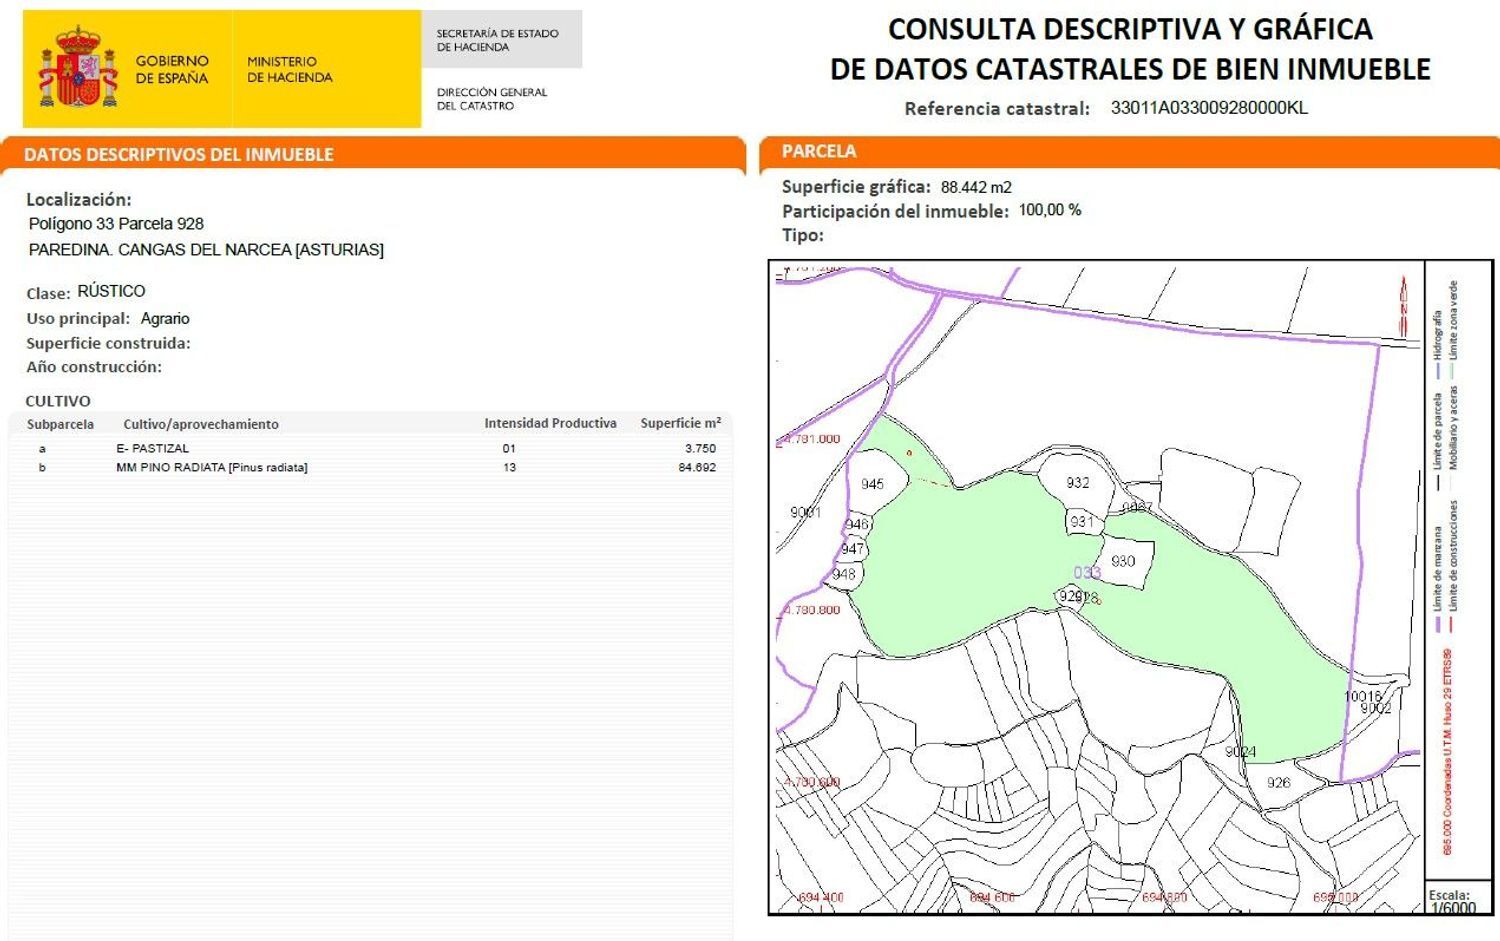Click the MM PINO RADIATA cultivo row
The height and width of the screenshot is (941, 1500).
[x=213, y=468]
